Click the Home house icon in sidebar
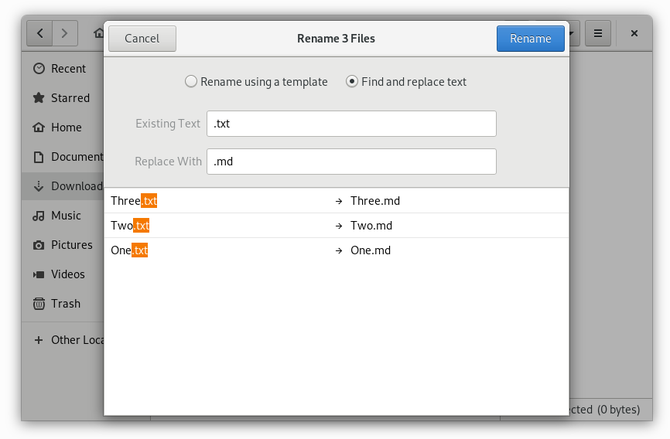Viewport: 670px width, 439px height. tap(39, 128)
